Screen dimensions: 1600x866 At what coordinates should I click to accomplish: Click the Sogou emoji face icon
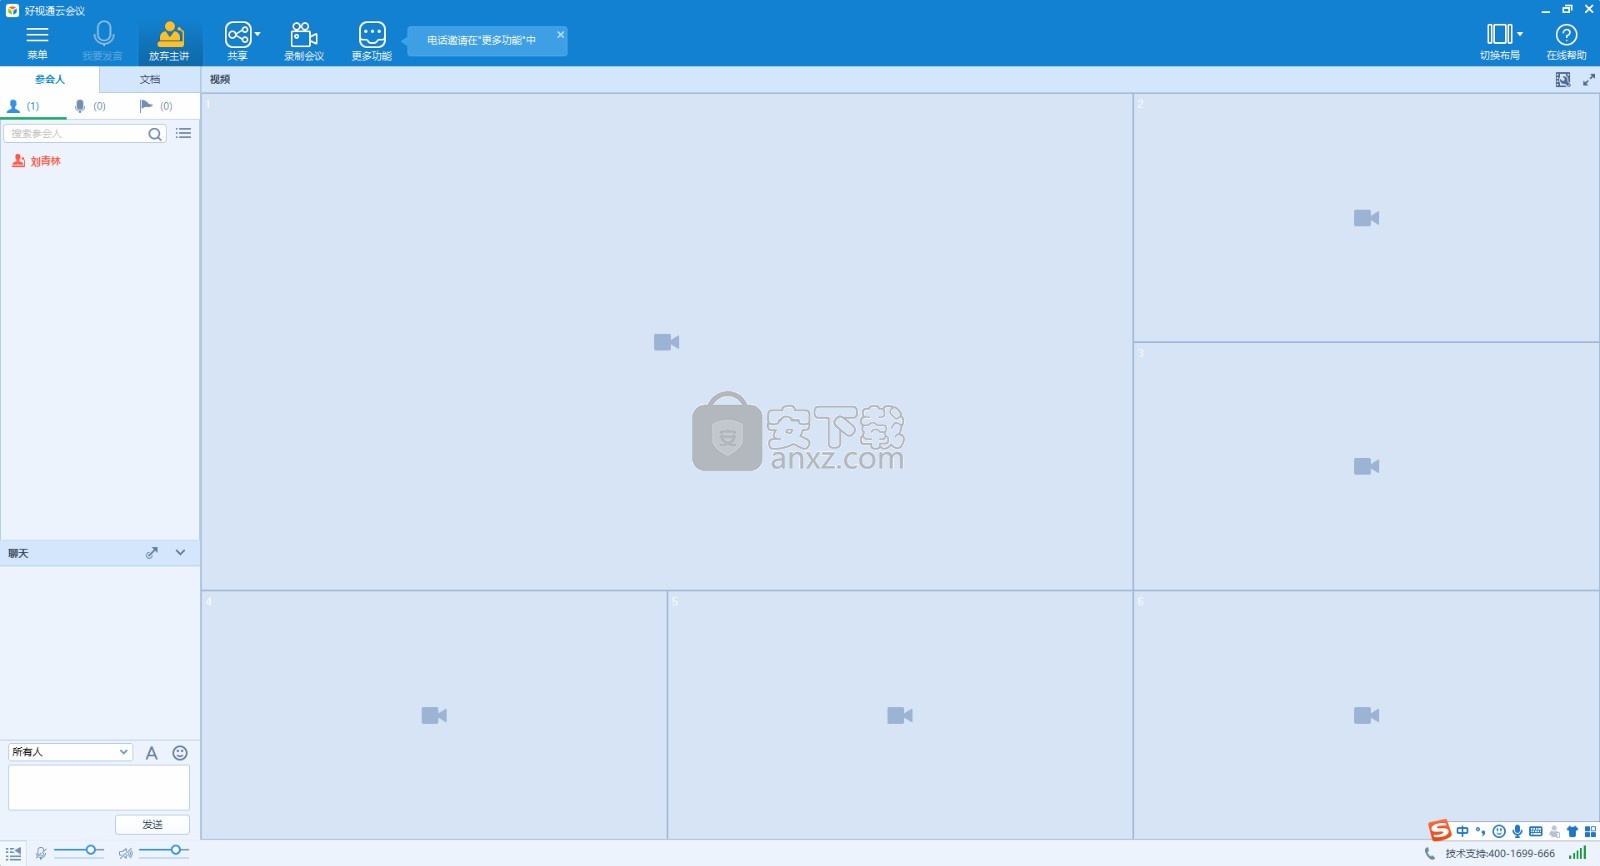[1499, 831]
